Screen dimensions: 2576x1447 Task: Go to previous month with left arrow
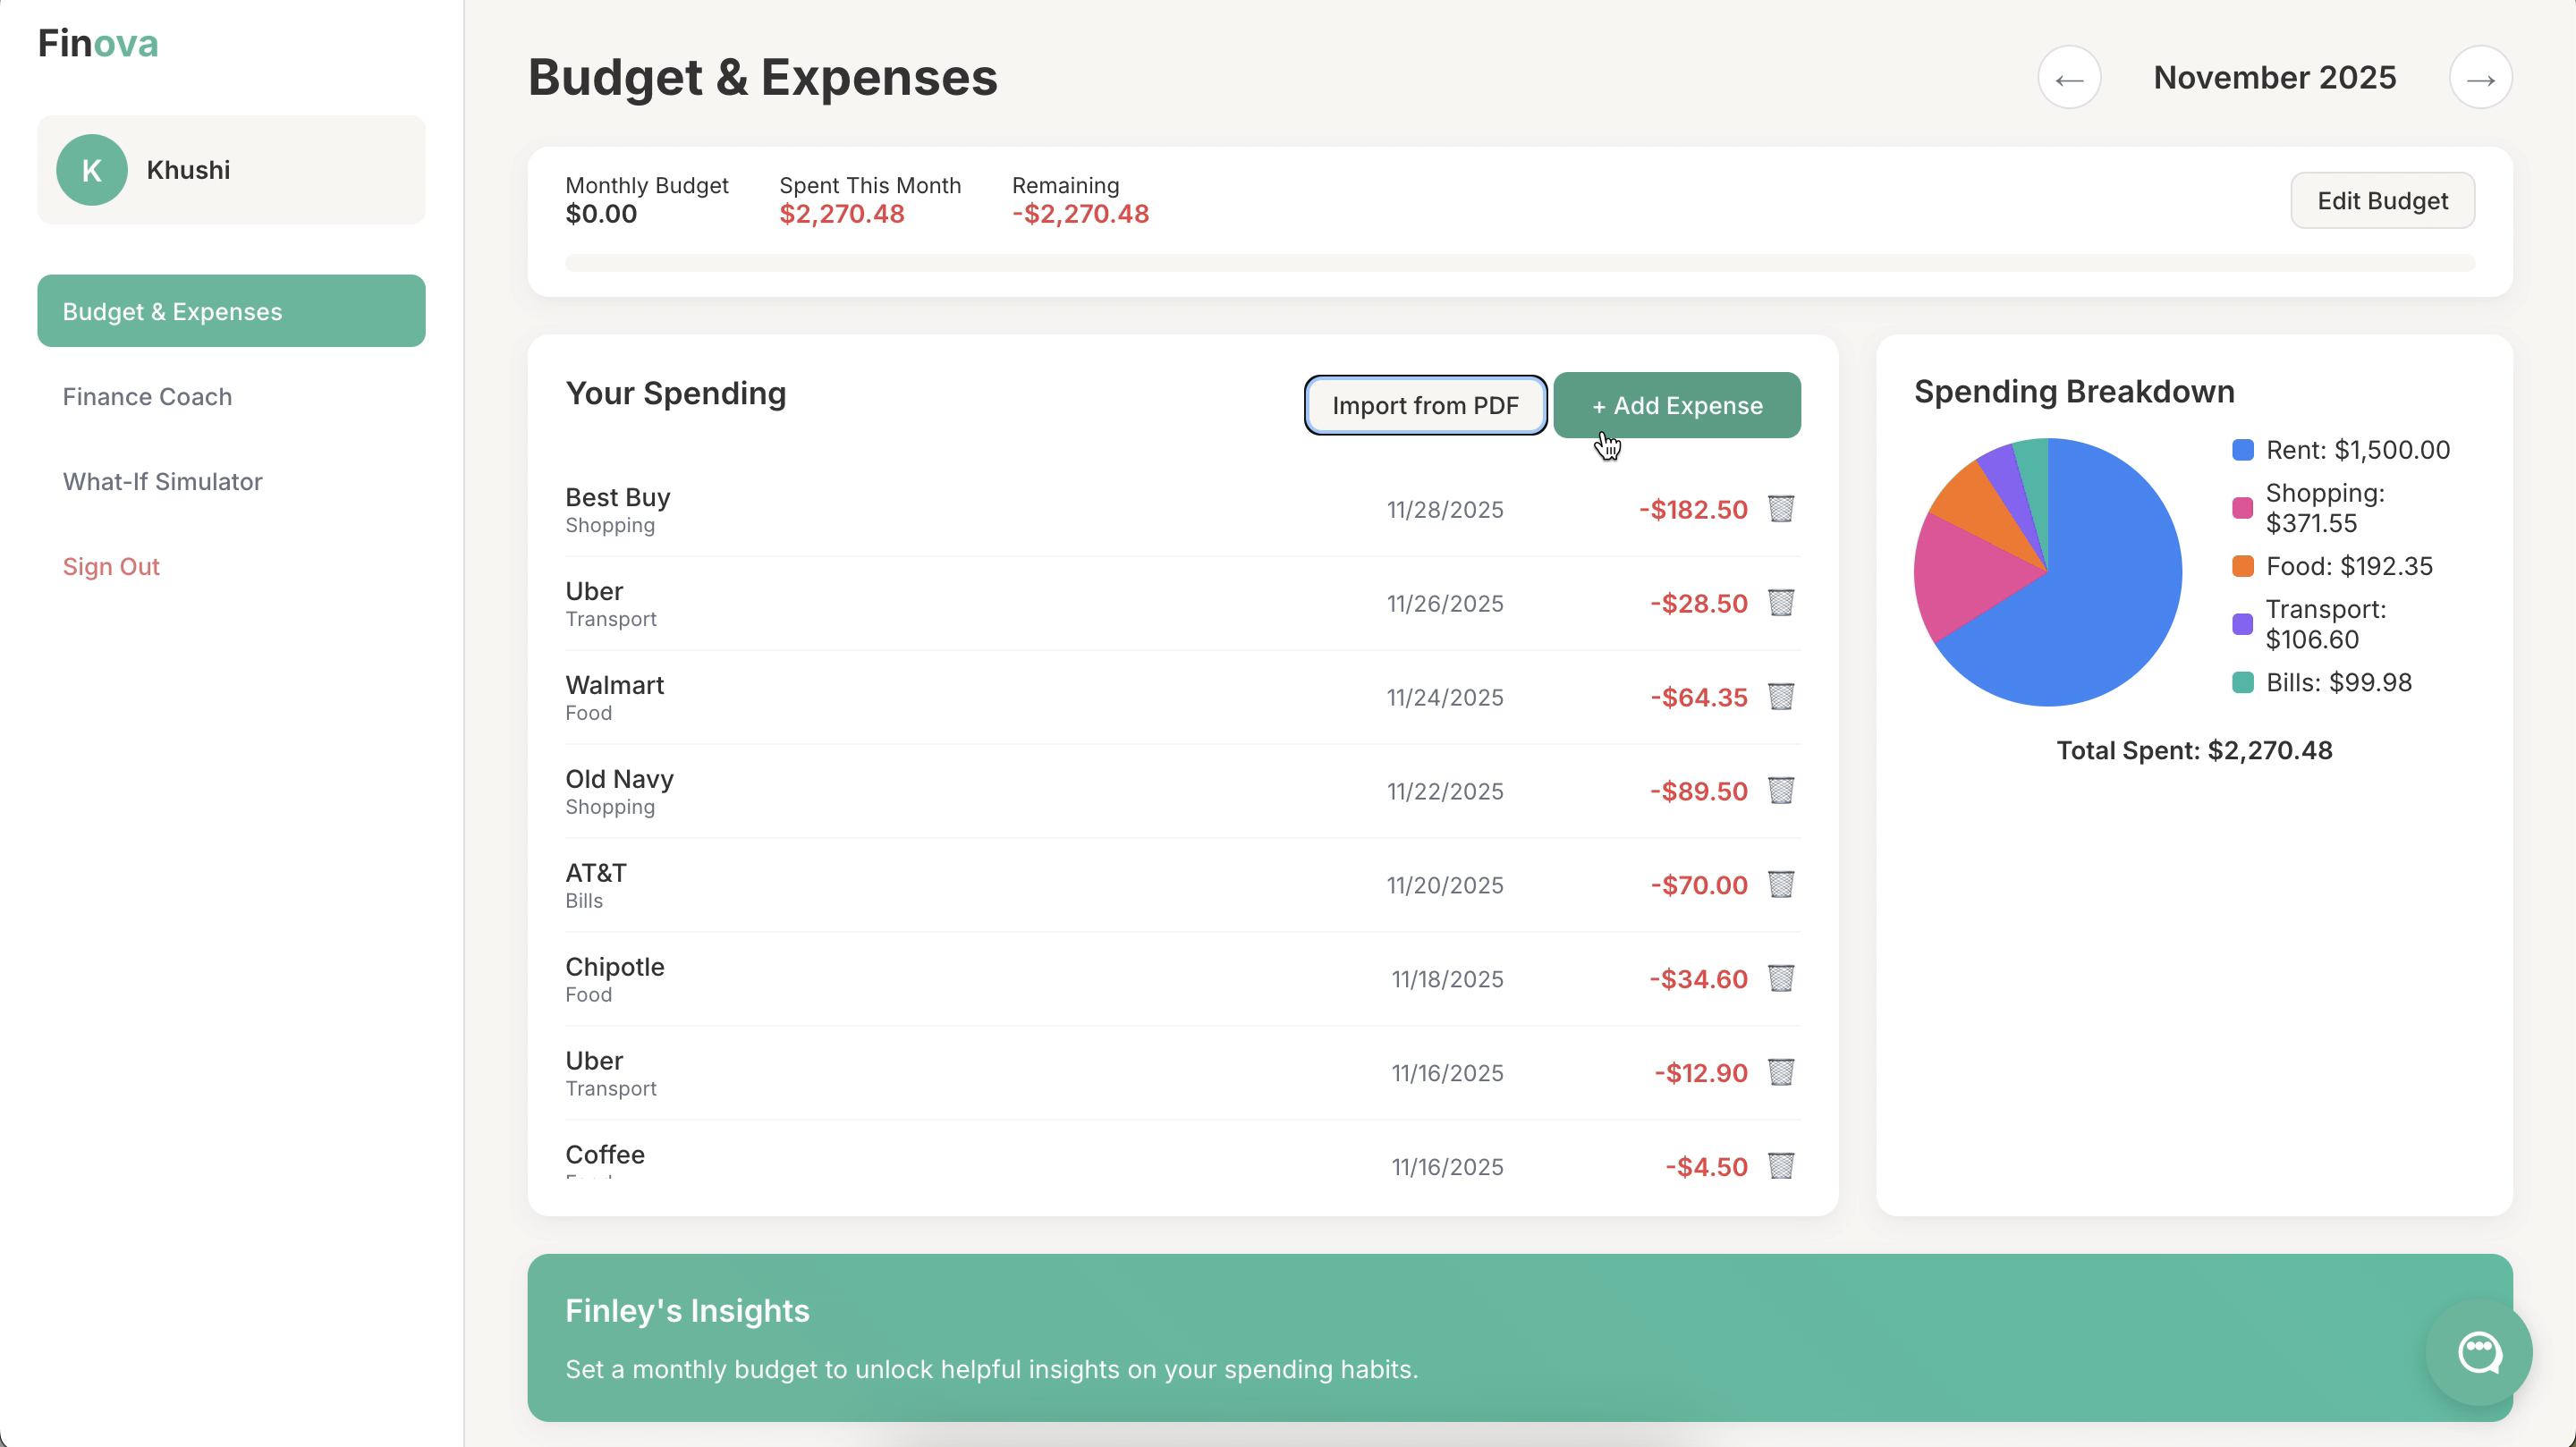click(2069, 78)
